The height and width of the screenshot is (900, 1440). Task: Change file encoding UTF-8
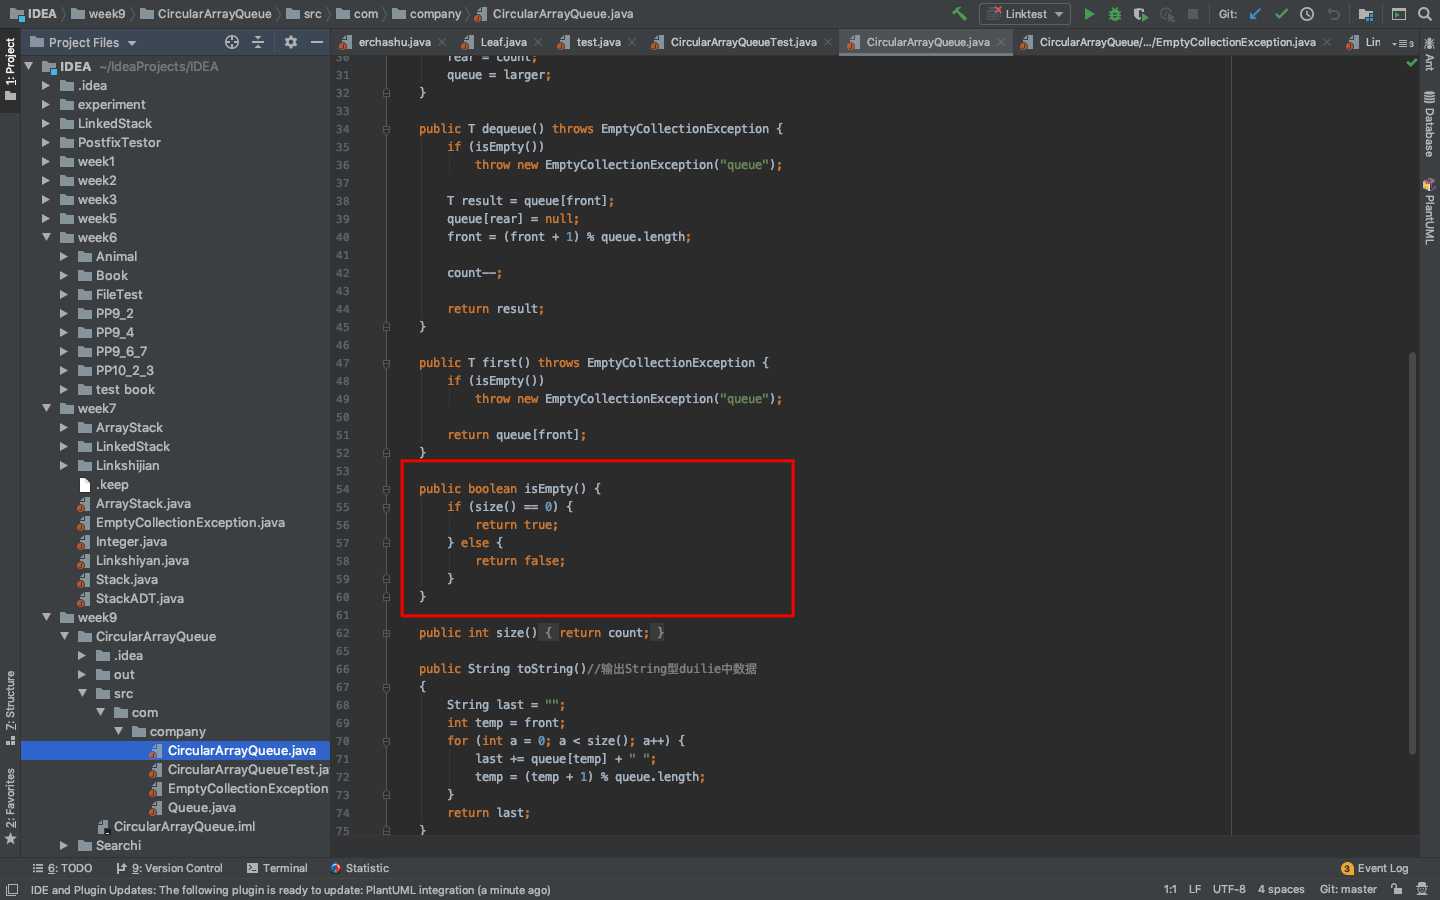tap(1229, 889)
